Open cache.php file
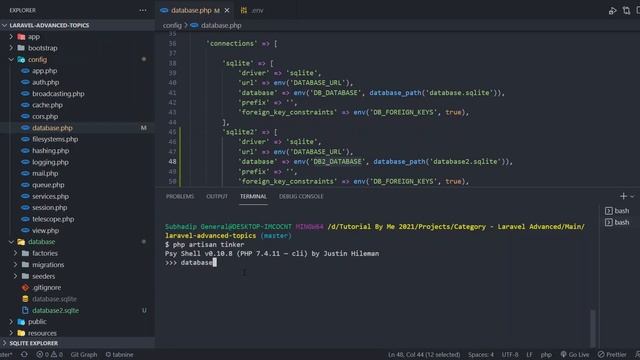The image size is (640, 360). point(47,105)
